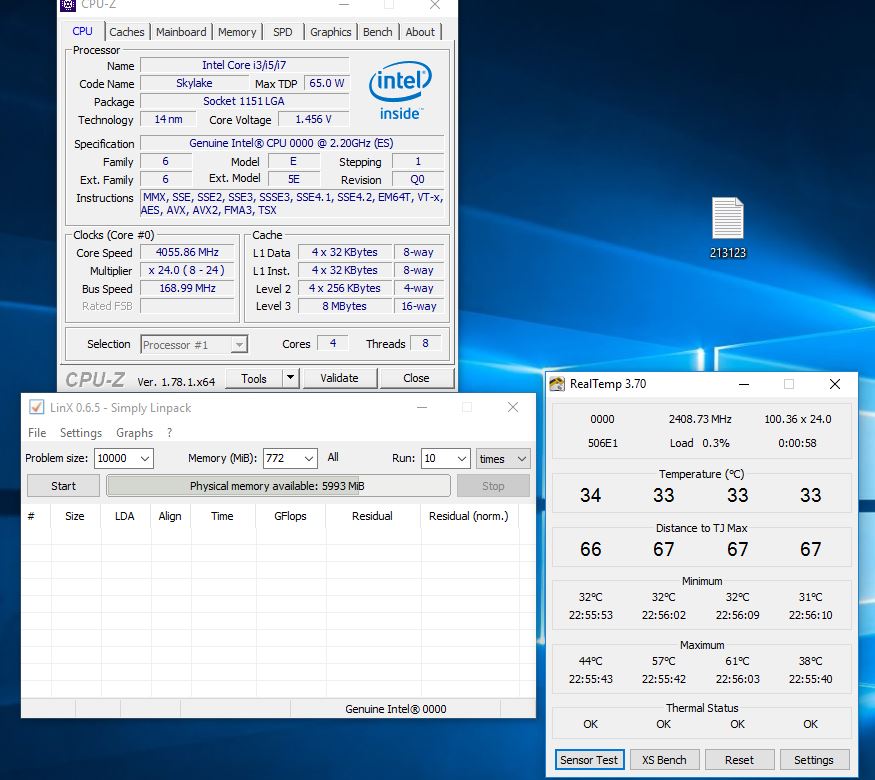Expand the Tools dropdown arrow in CPU-Z
Viewport: 875px width, 780px height.
[x=290, y=378]
